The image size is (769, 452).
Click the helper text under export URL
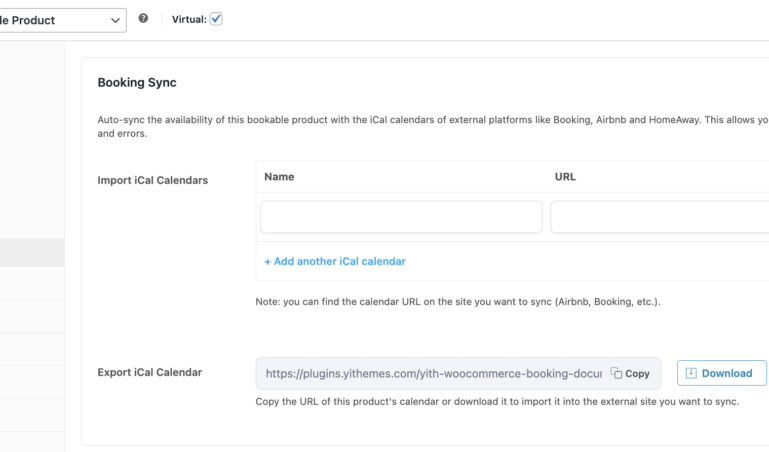pyautogui.click(x=497, y=402)
